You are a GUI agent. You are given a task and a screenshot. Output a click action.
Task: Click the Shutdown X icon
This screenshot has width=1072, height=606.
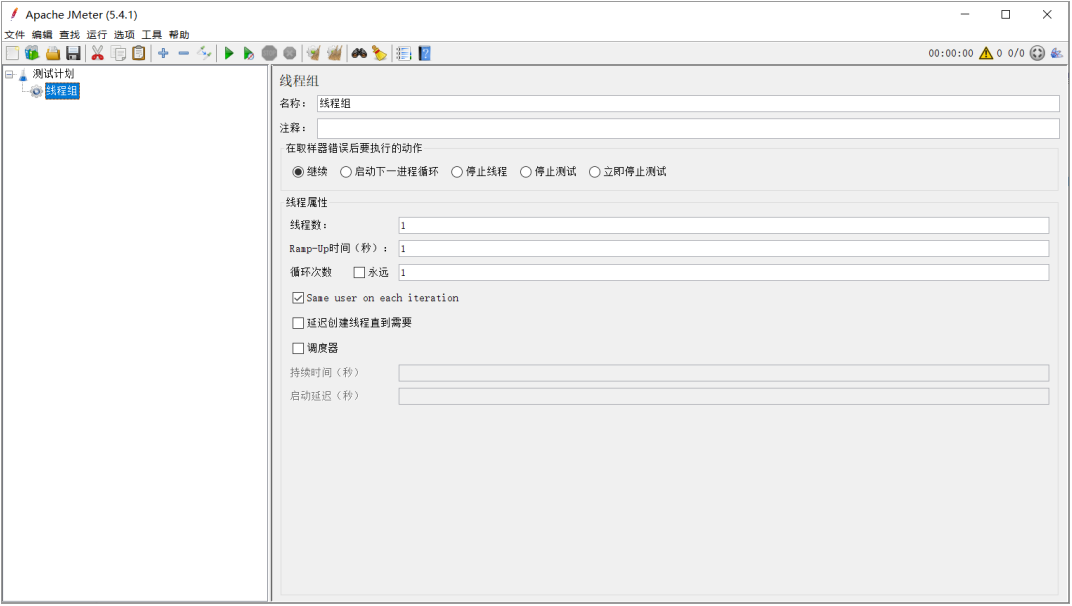(290, 53)
